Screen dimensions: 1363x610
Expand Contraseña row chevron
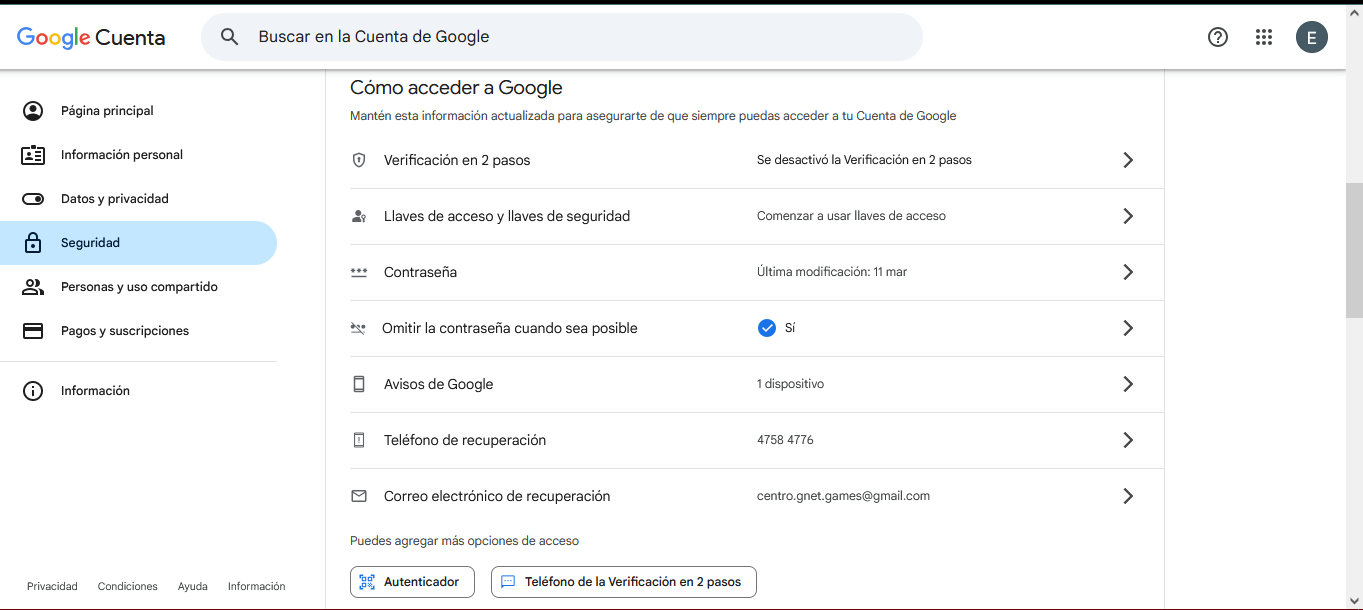click(x=1128, y=272)
